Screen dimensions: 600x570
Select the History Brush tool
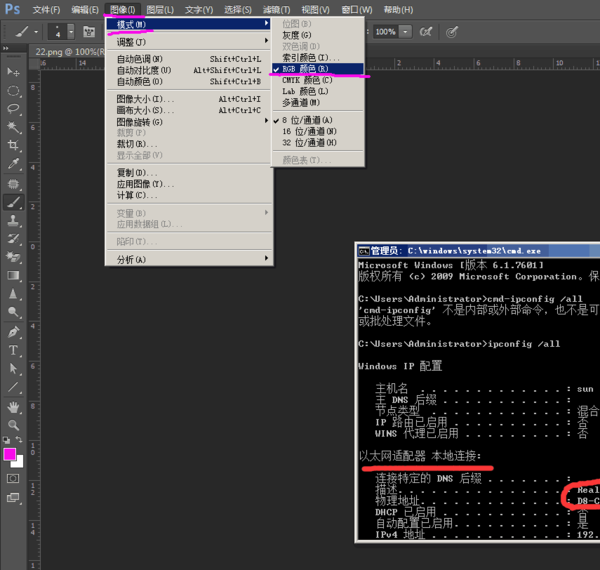13,239
